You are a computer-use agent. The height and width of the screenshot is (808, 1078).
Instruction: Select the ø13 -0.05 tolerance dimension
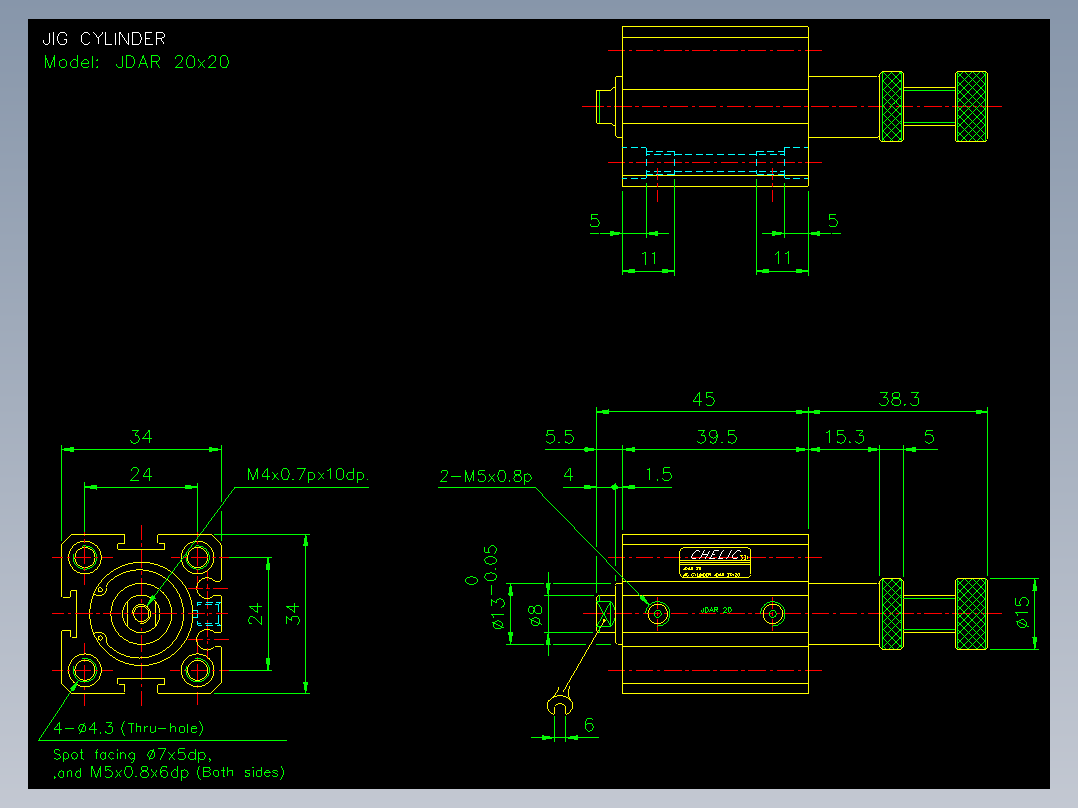490,587
